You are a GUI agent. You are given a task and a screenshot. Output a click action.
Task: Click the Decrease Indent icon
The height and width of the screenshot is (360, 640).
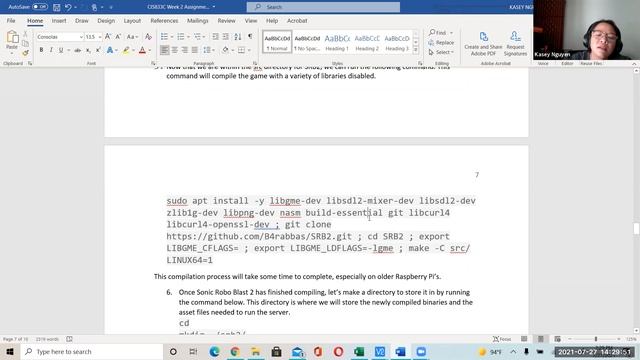pyautogui.click(x=215, y=37)
